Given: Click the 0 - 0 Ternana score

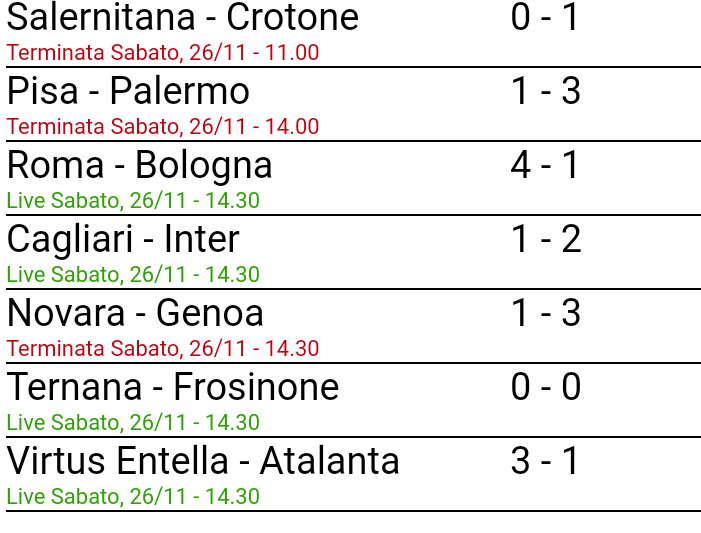Looking at the screenshot, I should pos(545,388).
